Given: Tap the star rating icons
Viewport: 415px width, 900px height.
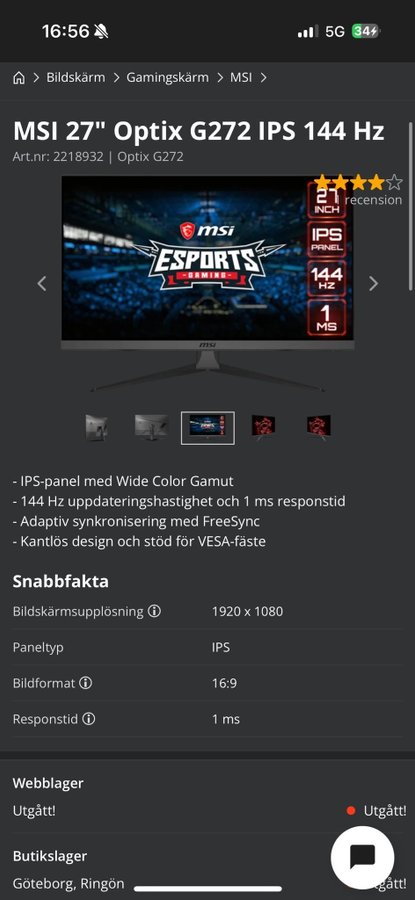Looking at the screenshot, I should pyautogui.click(x=358, y=183).
